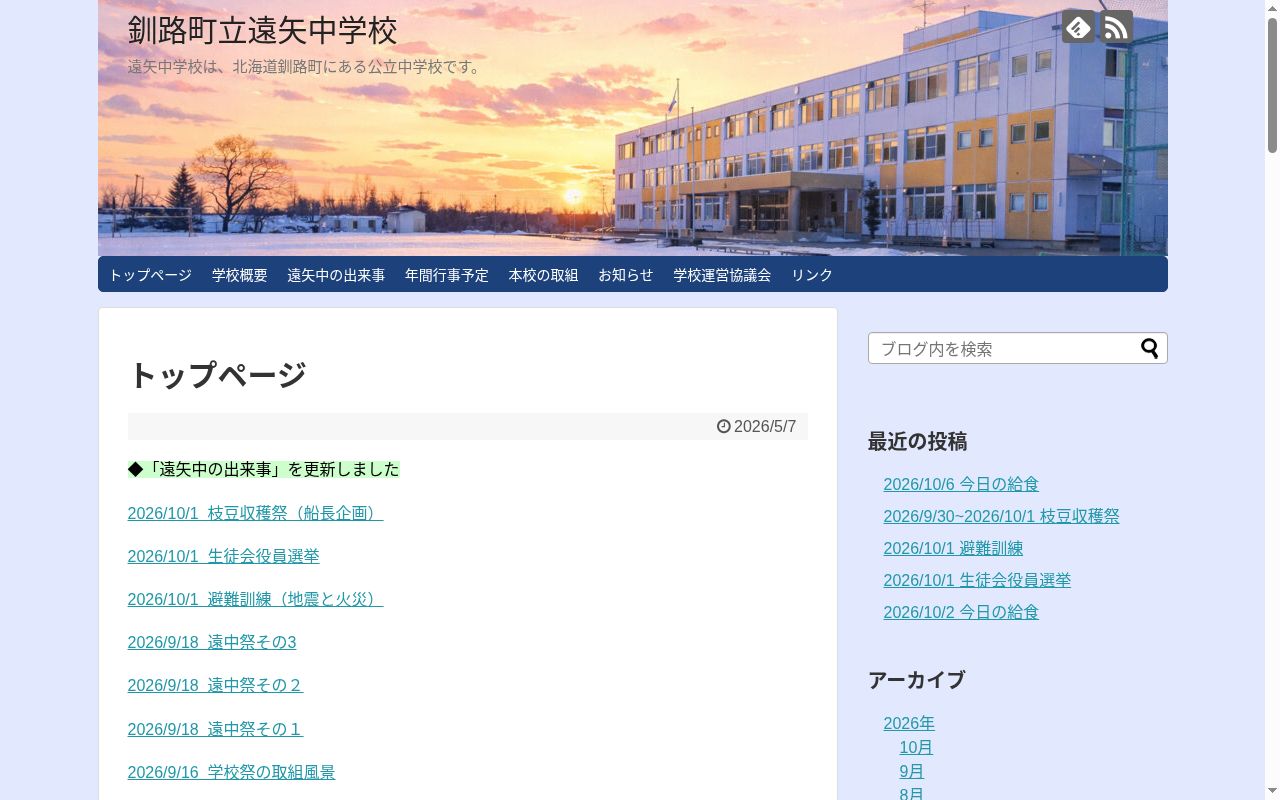Open recent post 2026/10/2 今日の給食
Screen dimensions: 1280x800
tap(961, 612)
